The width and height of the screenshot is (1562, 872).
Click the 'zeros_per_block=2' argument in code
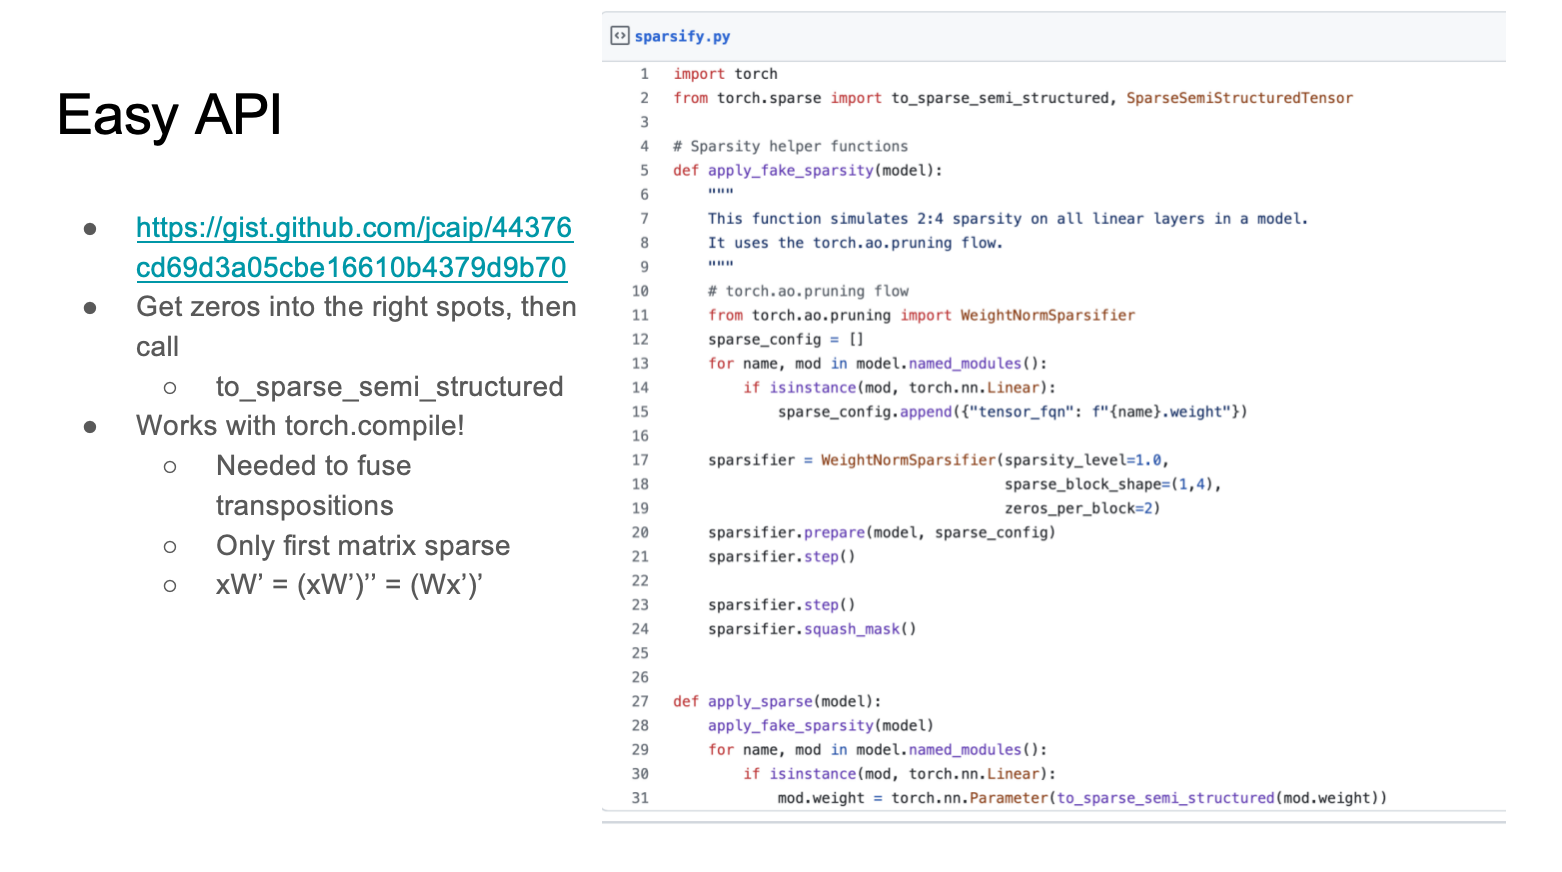pyautogui.click(x=1082, y=508)
